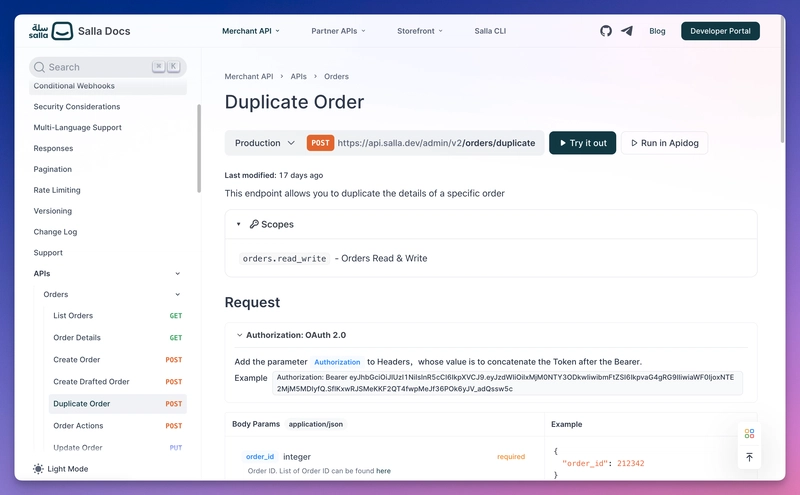Collapse the Orders section chevron
Viewport: 800px width, 495px height.
(178, 294)
